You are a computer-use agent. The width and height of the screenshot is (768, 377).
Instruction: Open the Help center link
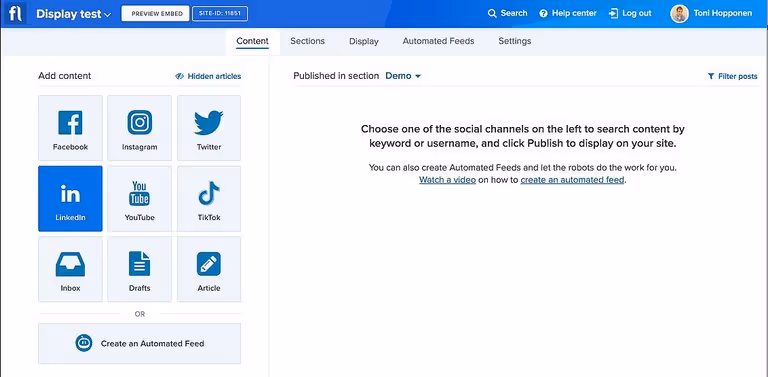568,13
